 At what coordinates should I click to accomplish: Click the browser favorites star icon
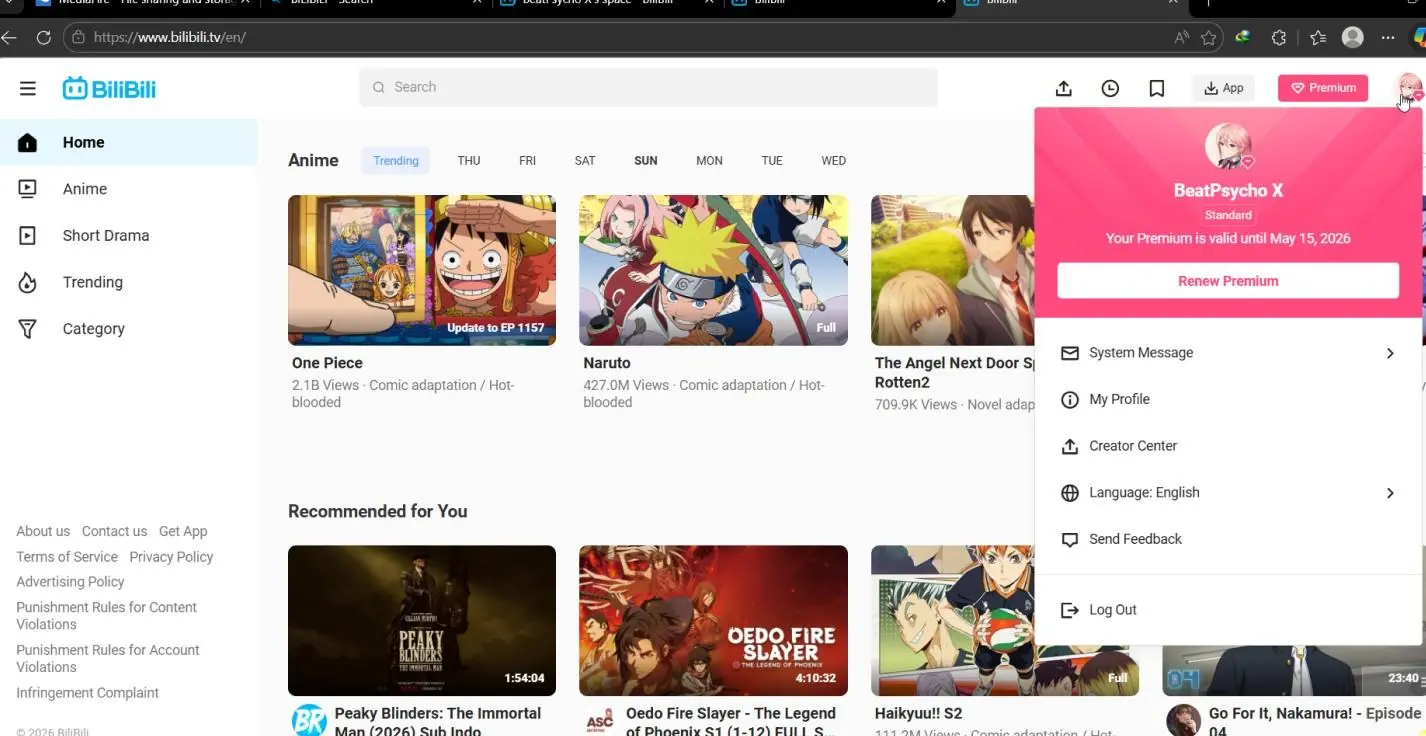(1209, 37)
